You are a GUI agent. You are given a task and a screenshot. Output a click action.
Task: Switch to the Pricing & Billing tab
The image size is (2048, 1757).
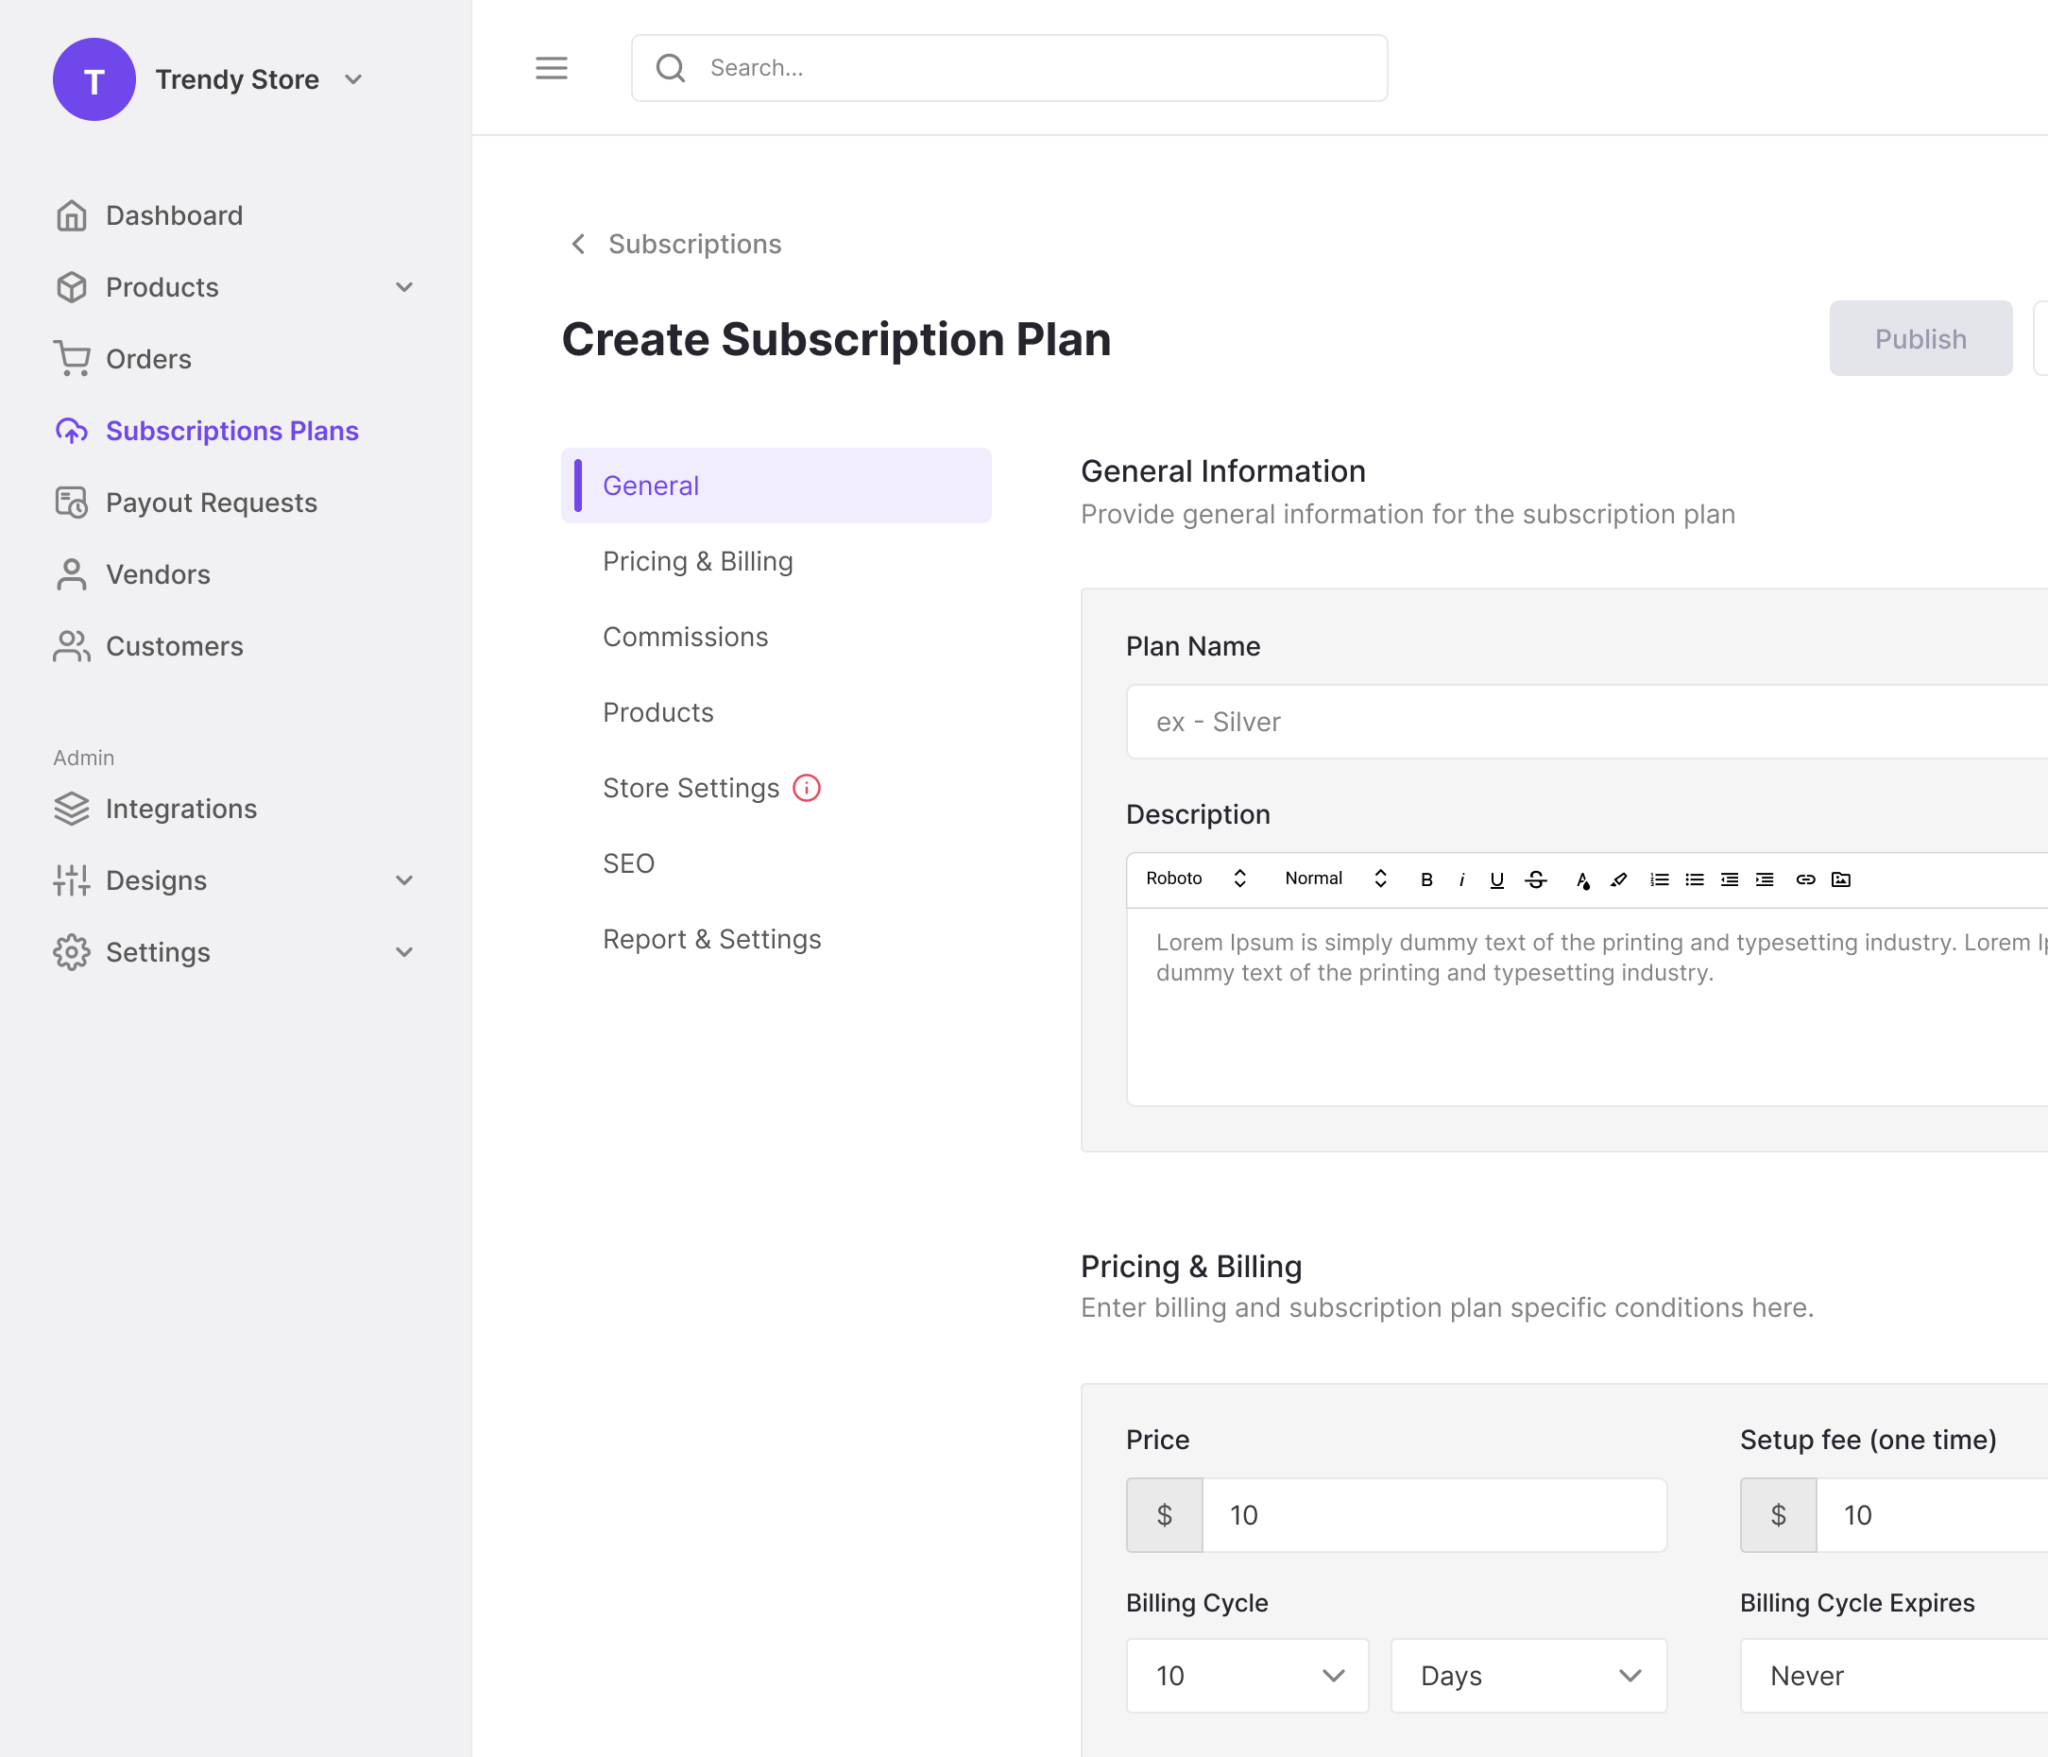[x=697, y=561]
